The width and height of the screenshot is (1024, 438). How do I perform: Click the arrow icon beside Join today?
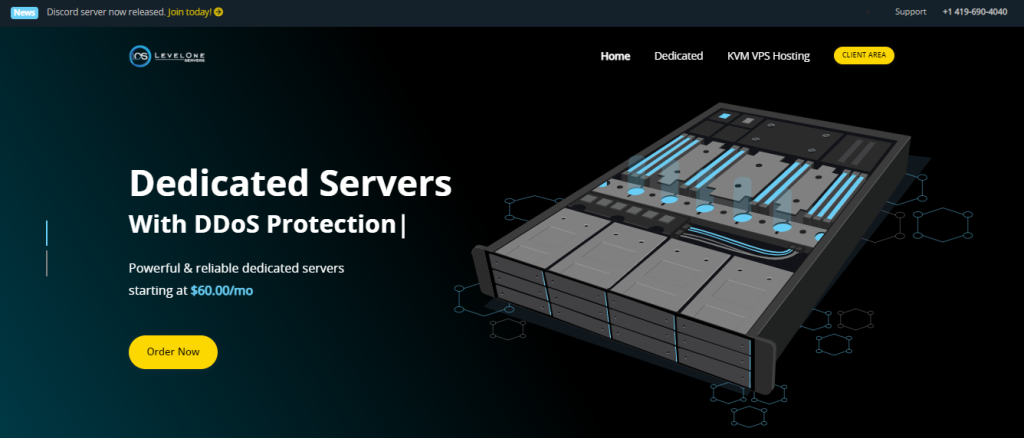[218, 12]
